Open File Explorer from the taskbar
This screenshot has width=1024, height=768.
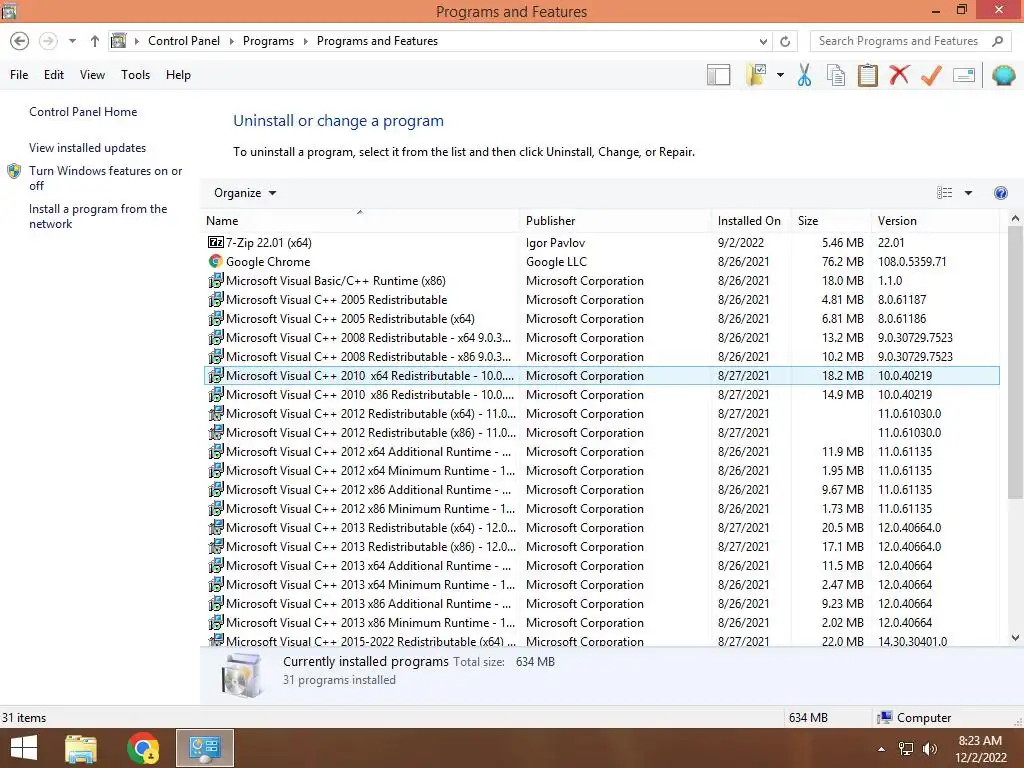tap(81, 748)
